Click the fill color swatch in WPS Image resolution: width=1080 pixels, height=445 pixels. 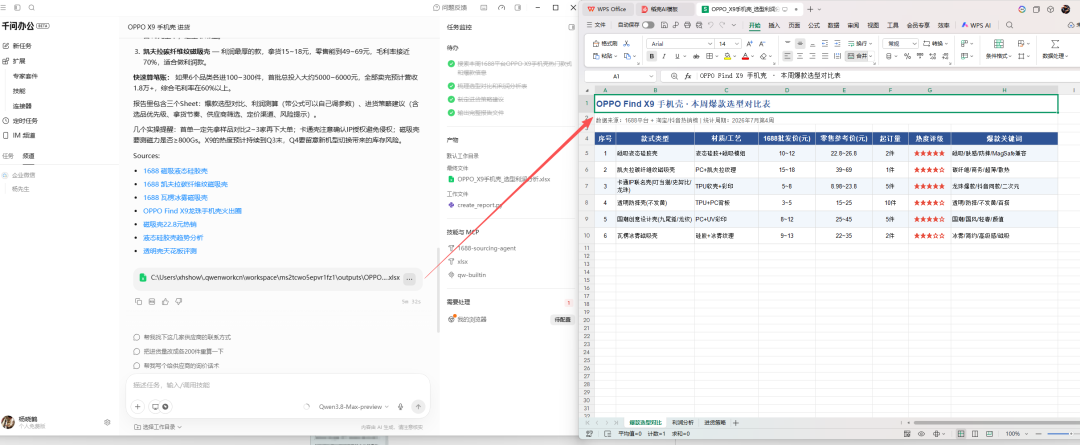click(728, 56)
